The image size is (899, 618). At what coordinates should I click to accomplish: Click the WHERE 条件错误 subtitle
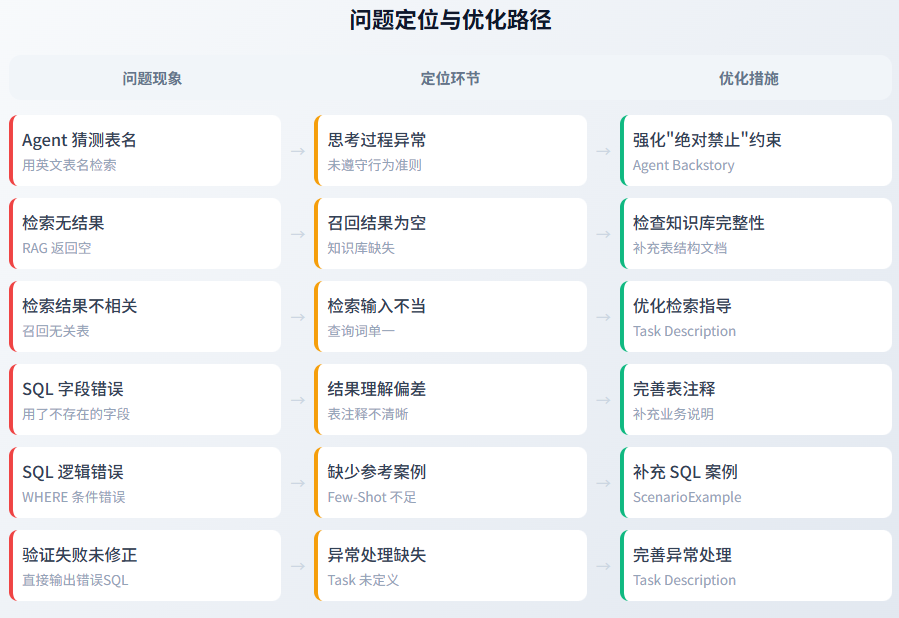click(74, 497)
